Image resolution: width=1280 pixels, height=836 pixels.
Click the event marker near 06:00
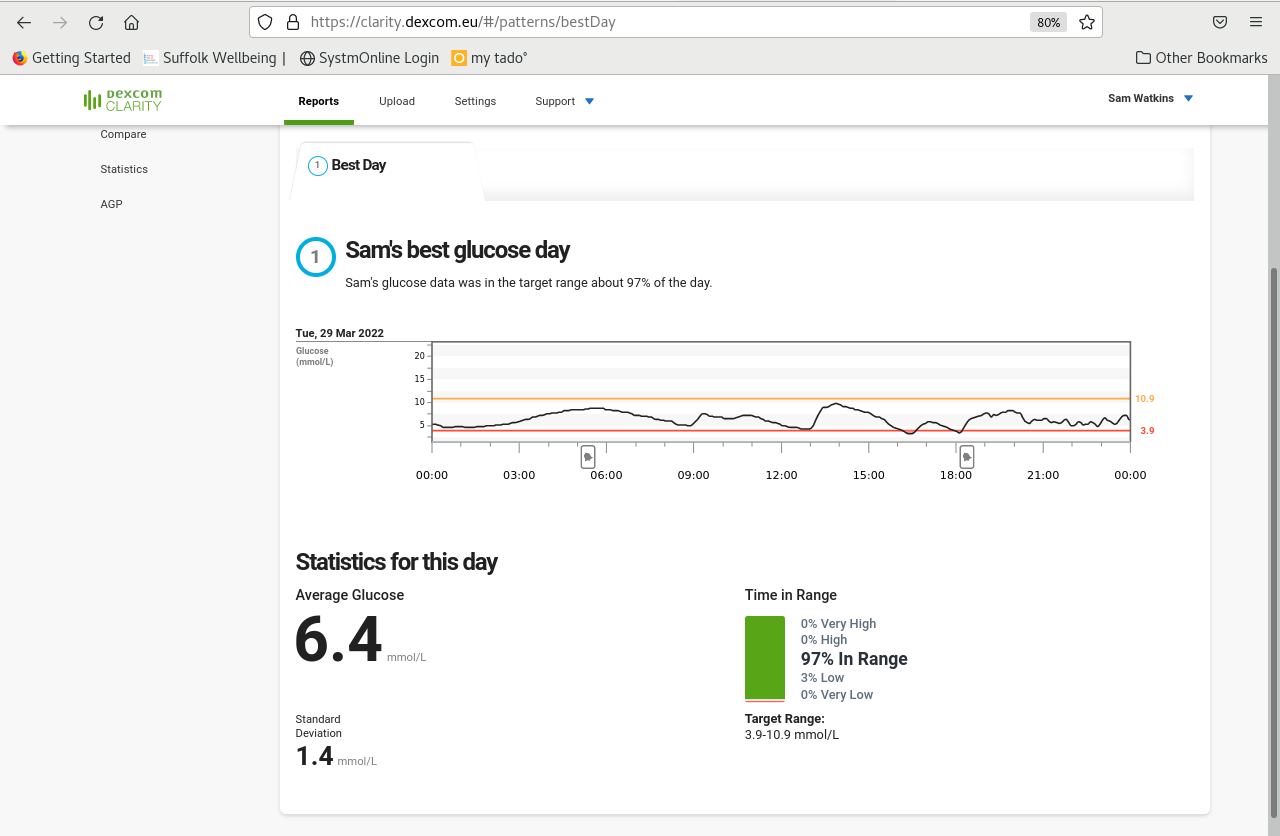[588, 457]
